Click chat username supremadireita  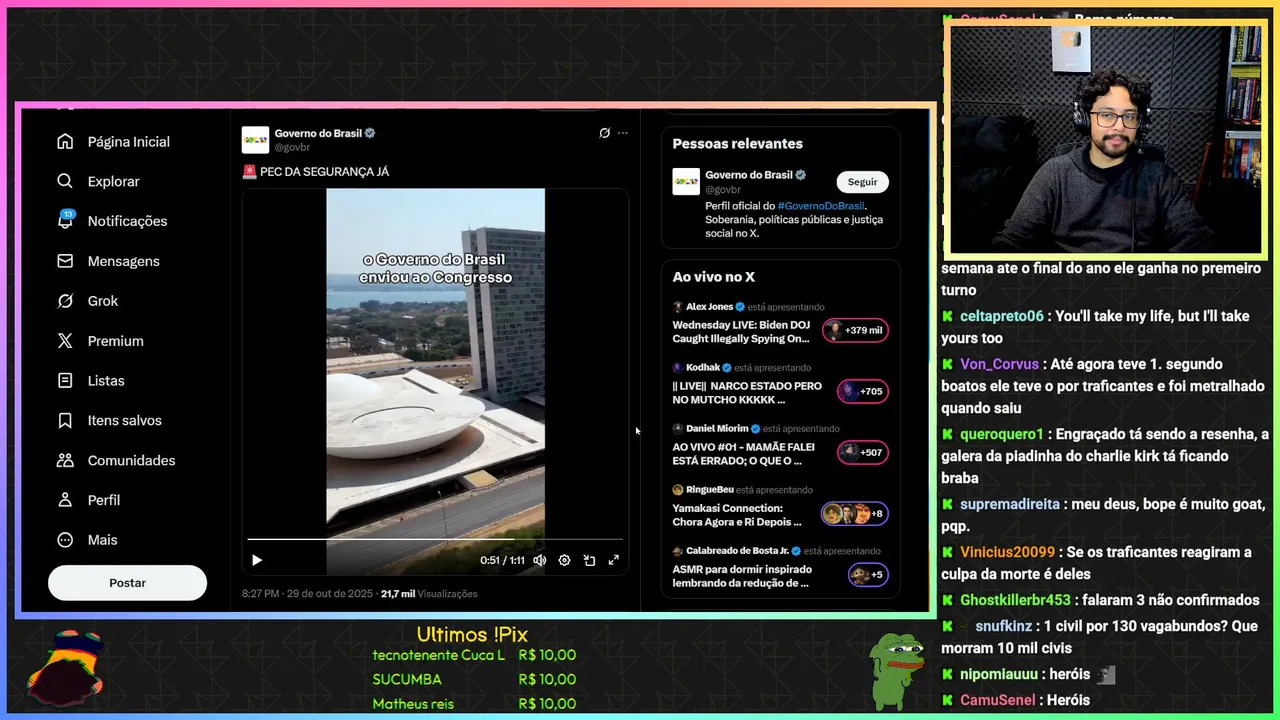point(1010,504)
